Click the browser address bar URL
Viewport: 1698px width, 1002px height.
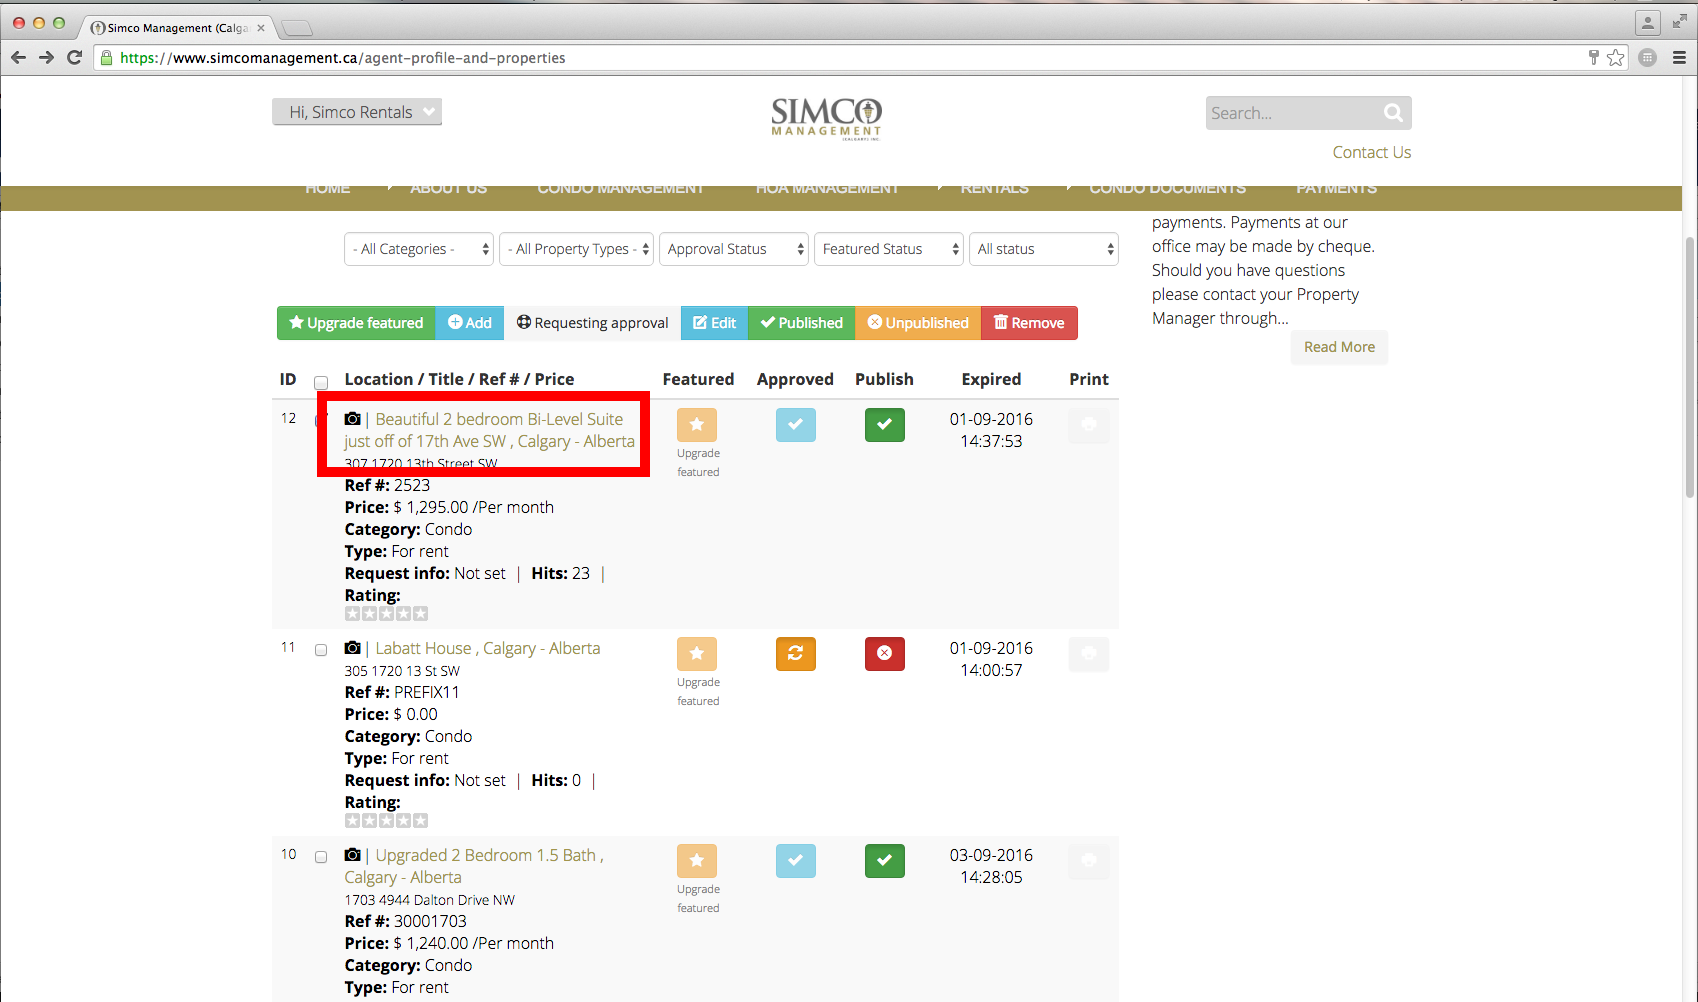point(343,58)
